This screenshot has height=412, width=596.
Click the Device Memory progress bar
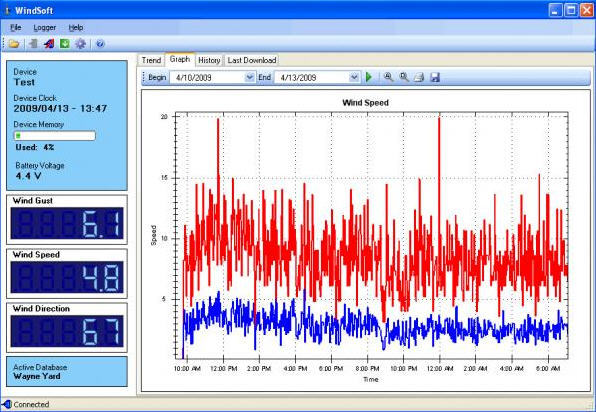(x=55, y=136)
